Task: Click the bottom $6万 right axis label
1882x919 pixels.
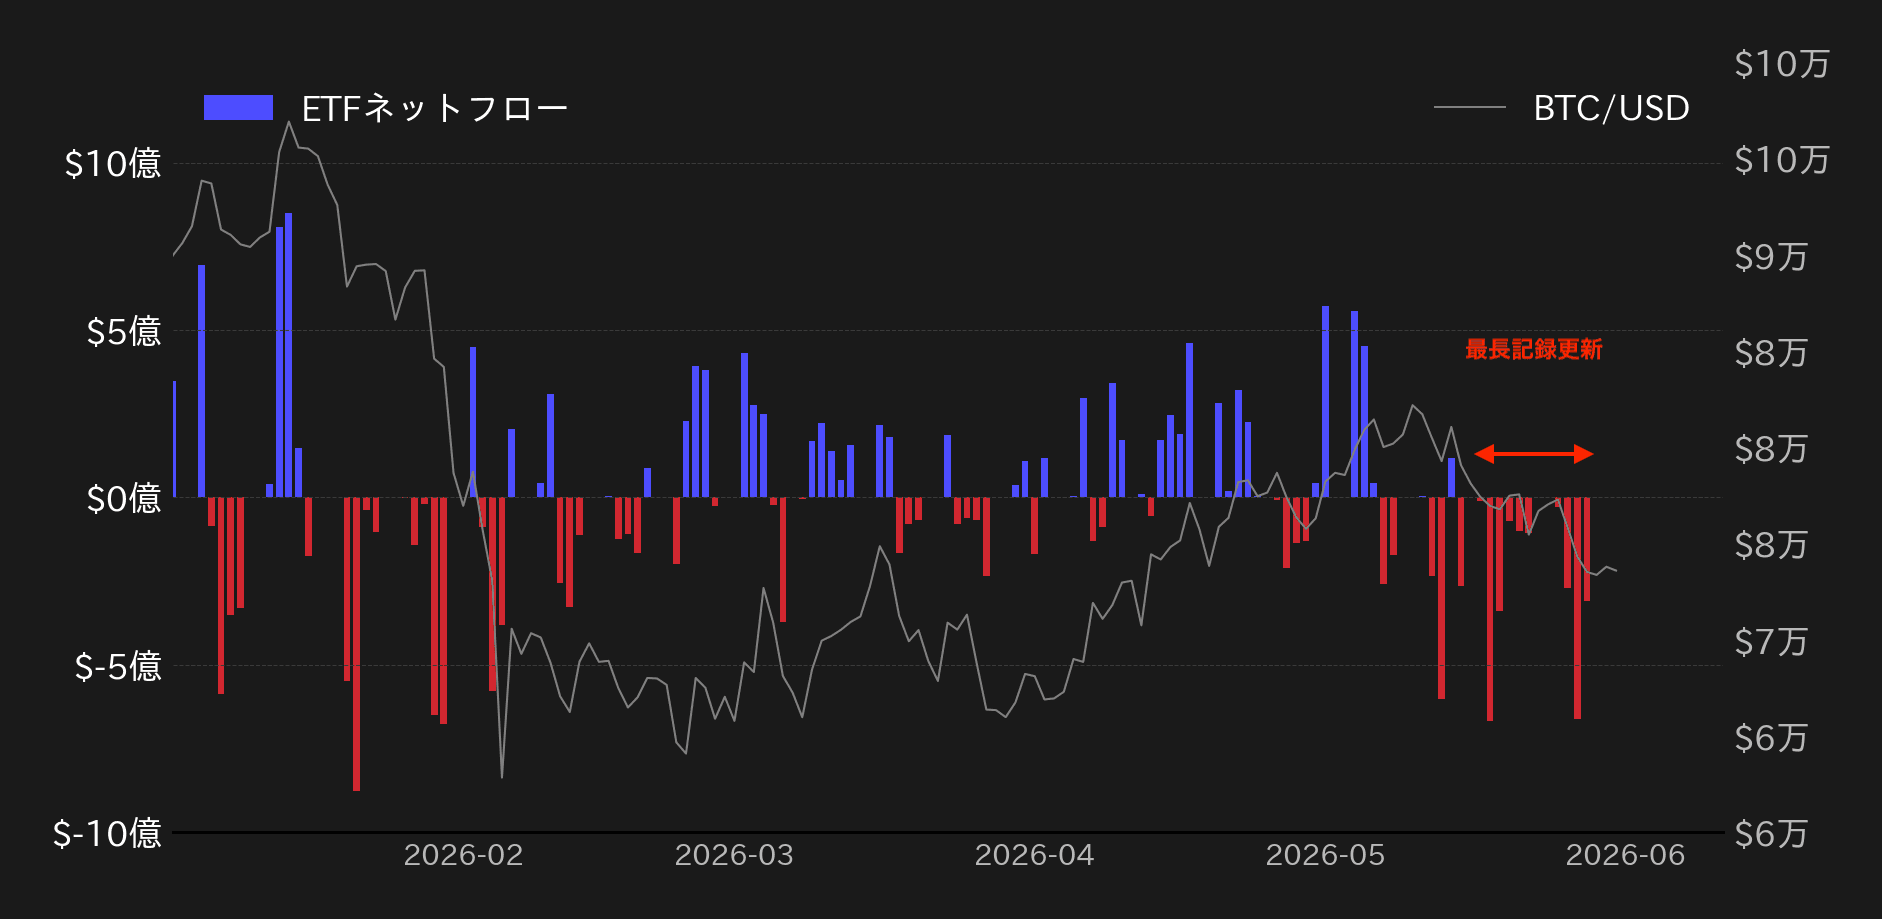Action: 1771,833
